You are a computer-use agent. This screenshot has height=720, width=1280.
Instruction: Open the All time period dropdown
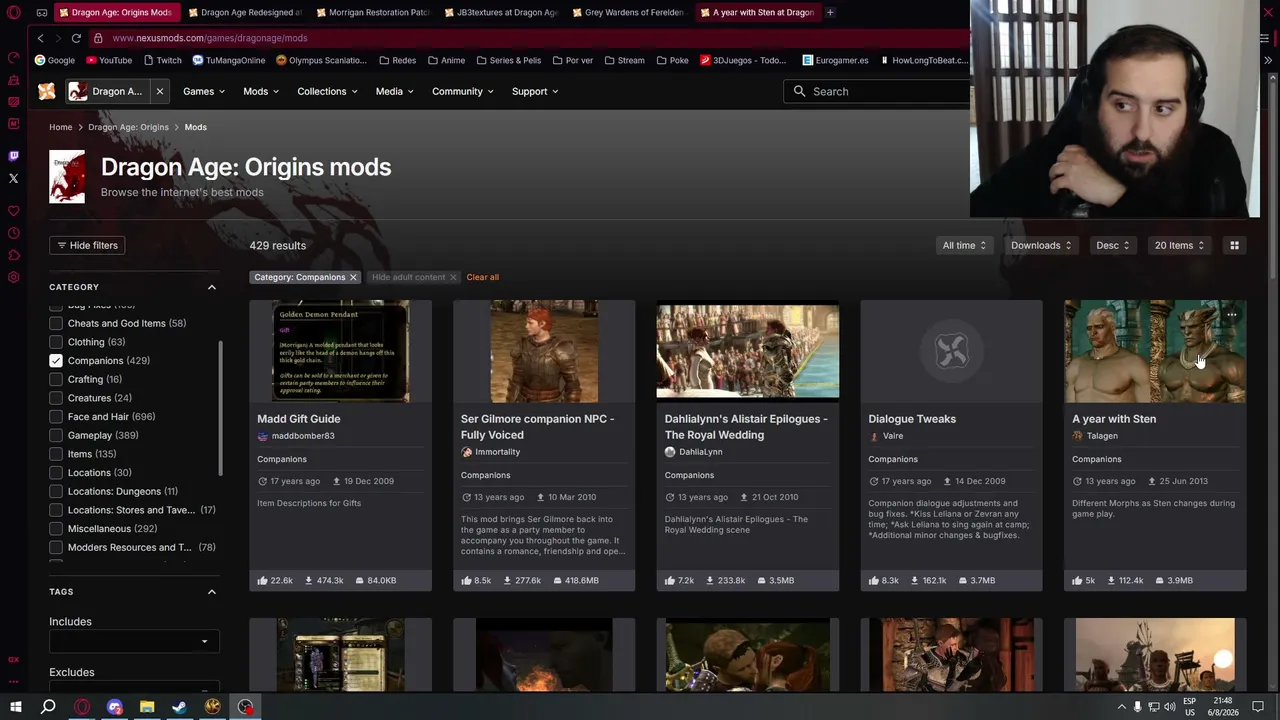964,245
